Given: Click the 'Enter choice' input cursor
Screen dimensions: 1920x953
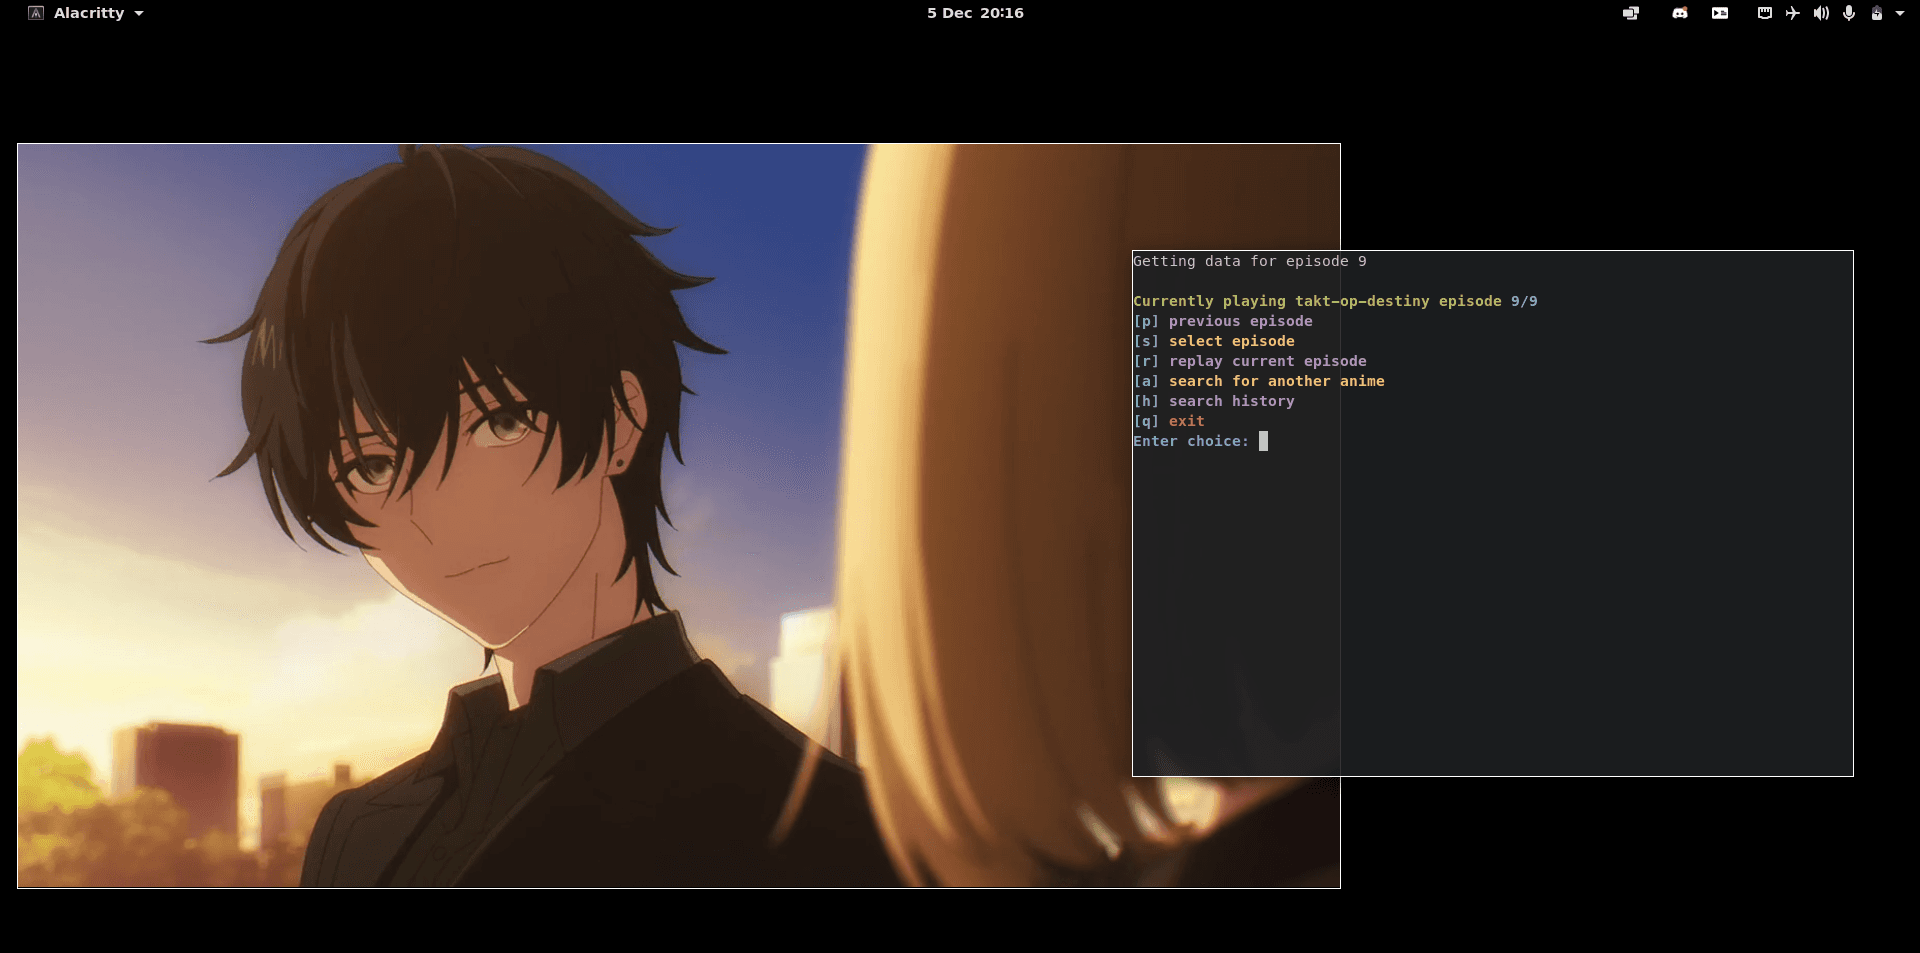Looking at the screenshot, I should click(x=1263, y=441).
